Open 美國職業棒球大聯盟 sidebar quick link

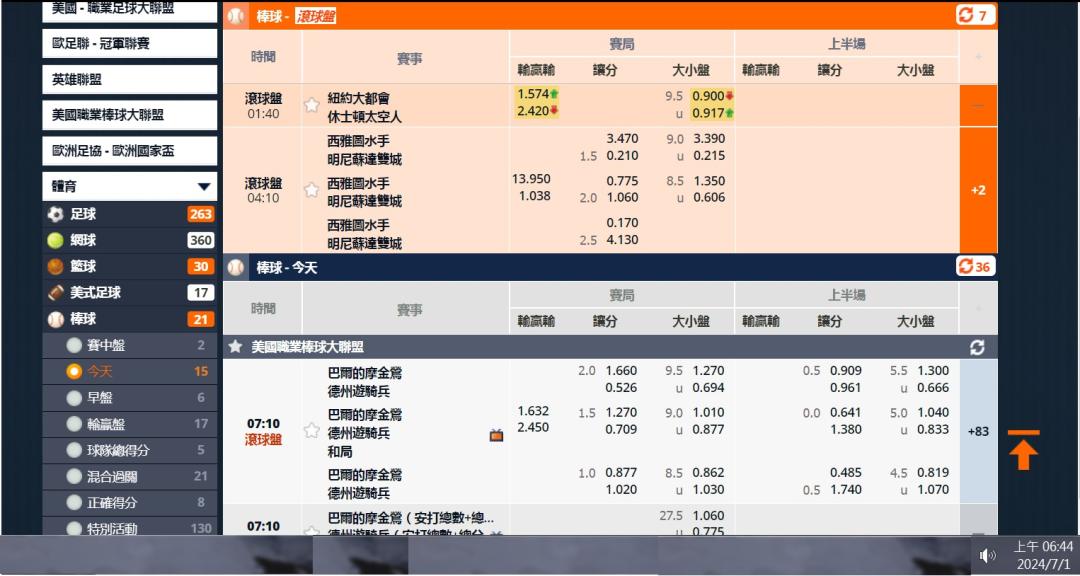129,115
